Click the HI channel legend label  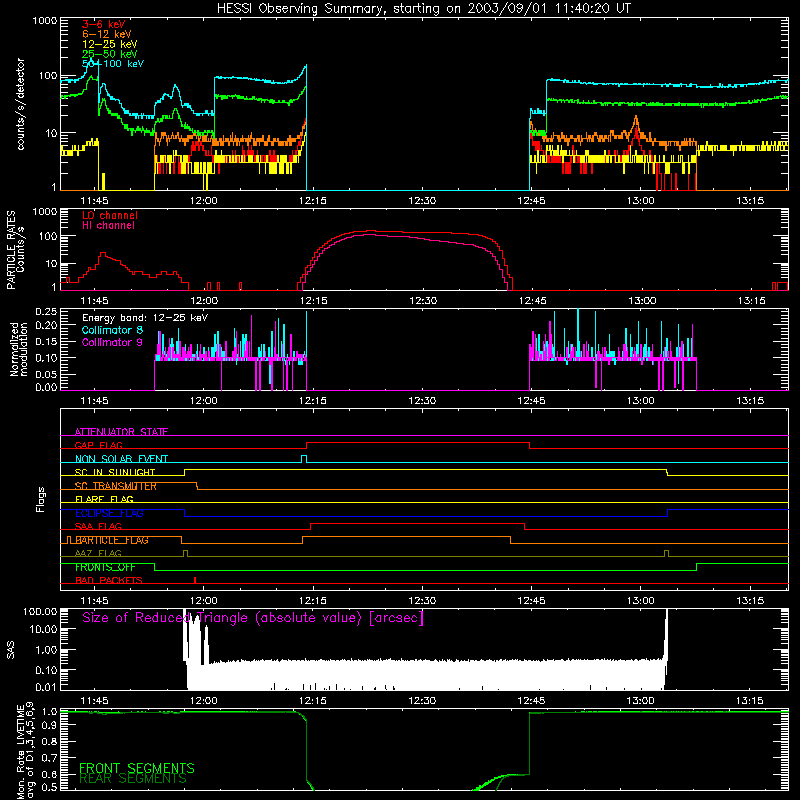(108, 226)
